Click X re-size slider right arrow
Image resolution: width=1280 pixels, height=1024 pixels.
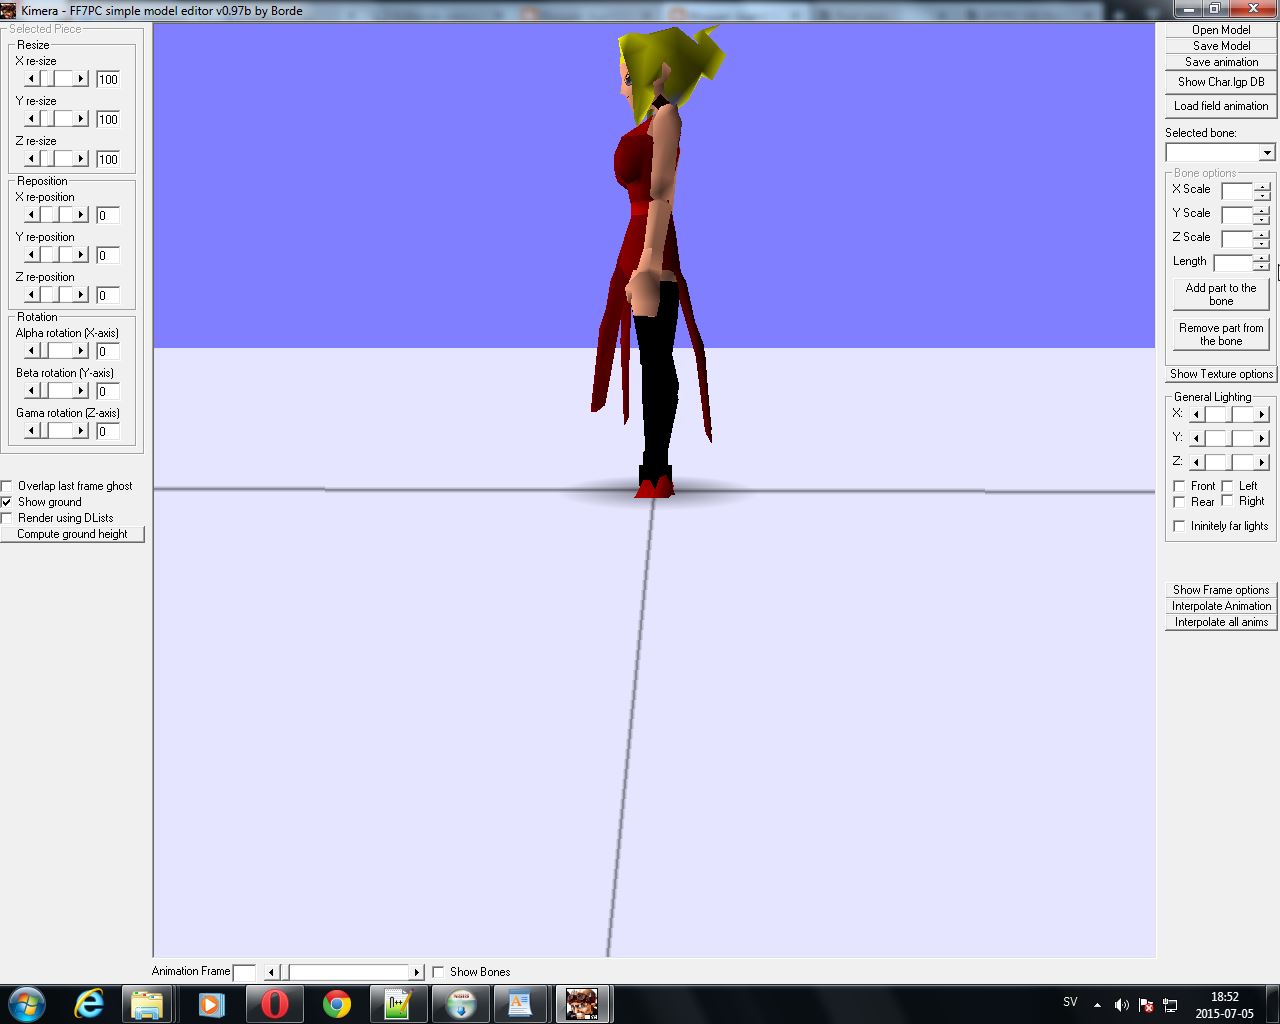(81, 79)
